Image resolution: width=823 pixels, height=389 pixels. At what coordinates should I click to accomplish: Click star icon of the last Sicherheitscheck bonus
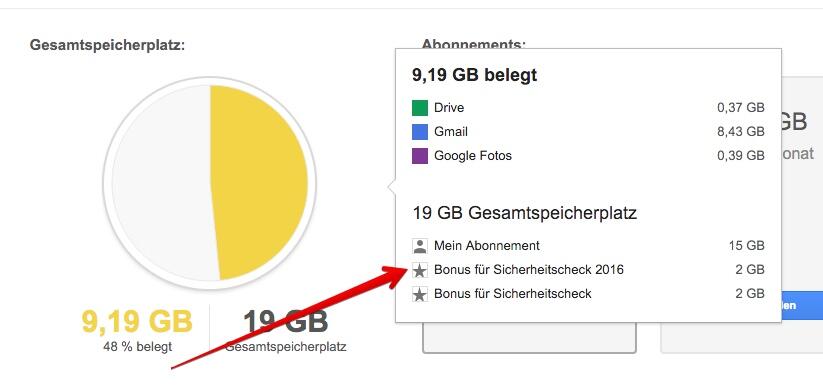pos(420,294)
